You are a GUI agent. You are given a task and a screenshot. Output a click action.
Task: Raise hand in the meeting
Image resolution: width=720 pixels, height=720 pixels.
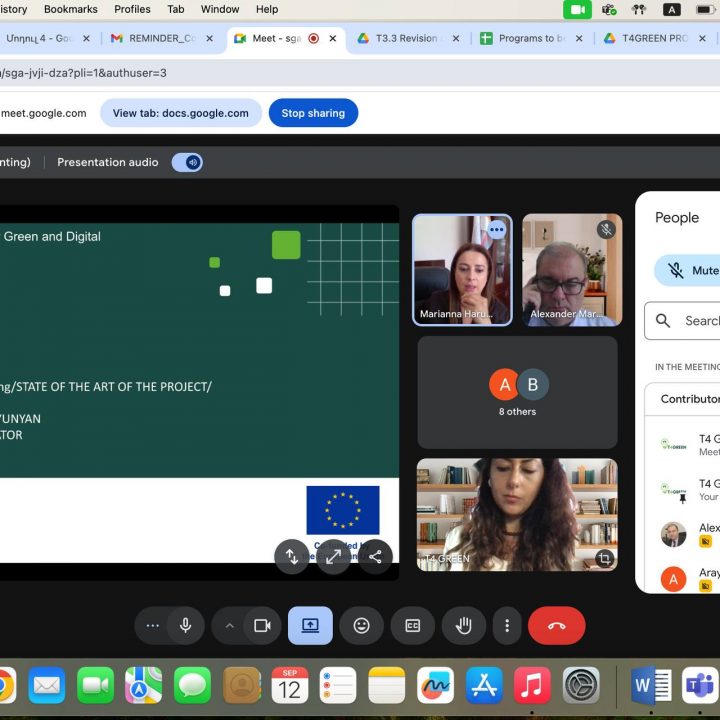pyautogui.click(x=463, y=626)
